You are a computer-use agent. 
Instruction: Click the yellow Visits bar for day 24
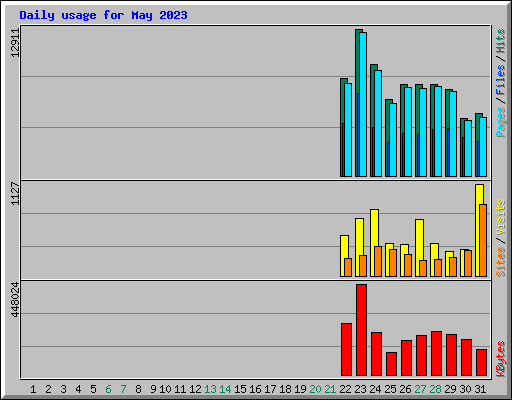pos(373,243)
